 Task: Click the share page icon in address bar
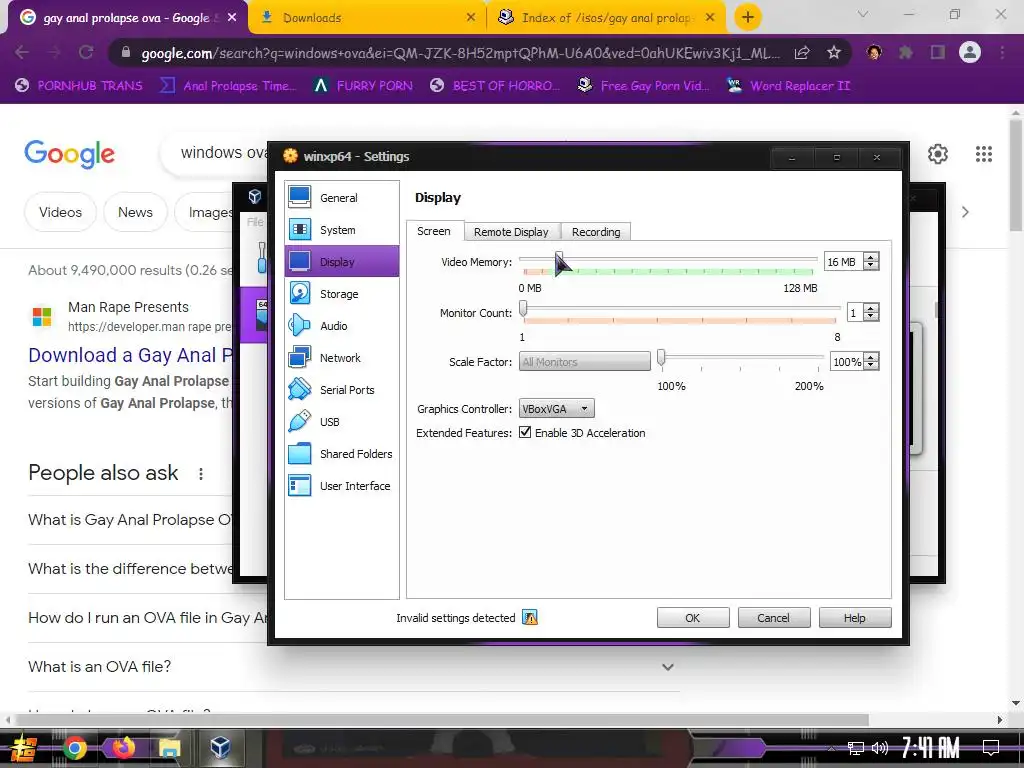(x=802, y=53)
